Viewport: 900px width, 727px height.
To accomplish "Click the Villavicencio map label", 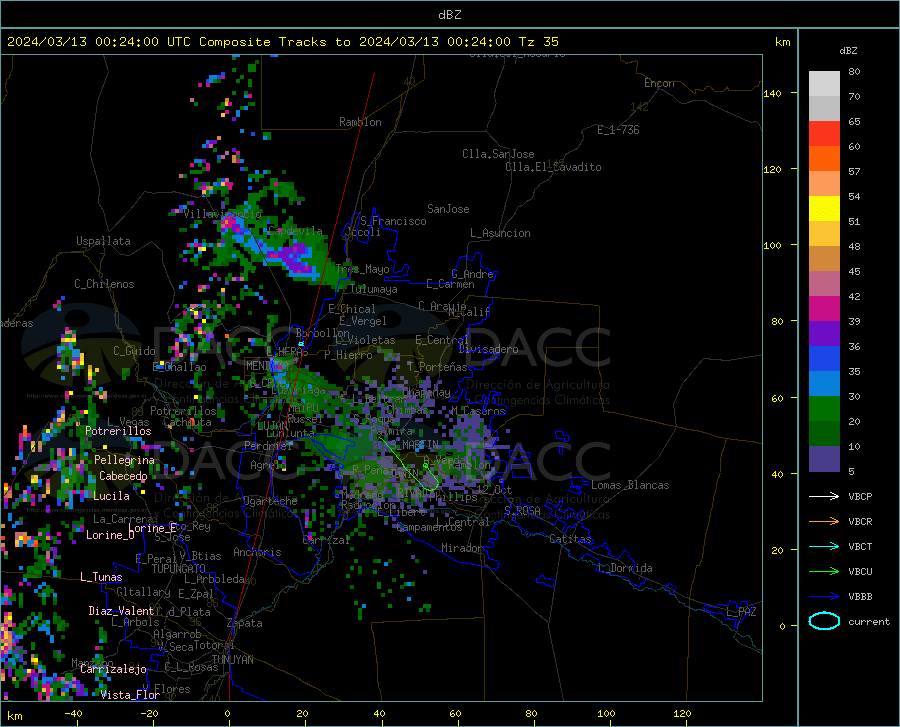I will coord(223,214).
